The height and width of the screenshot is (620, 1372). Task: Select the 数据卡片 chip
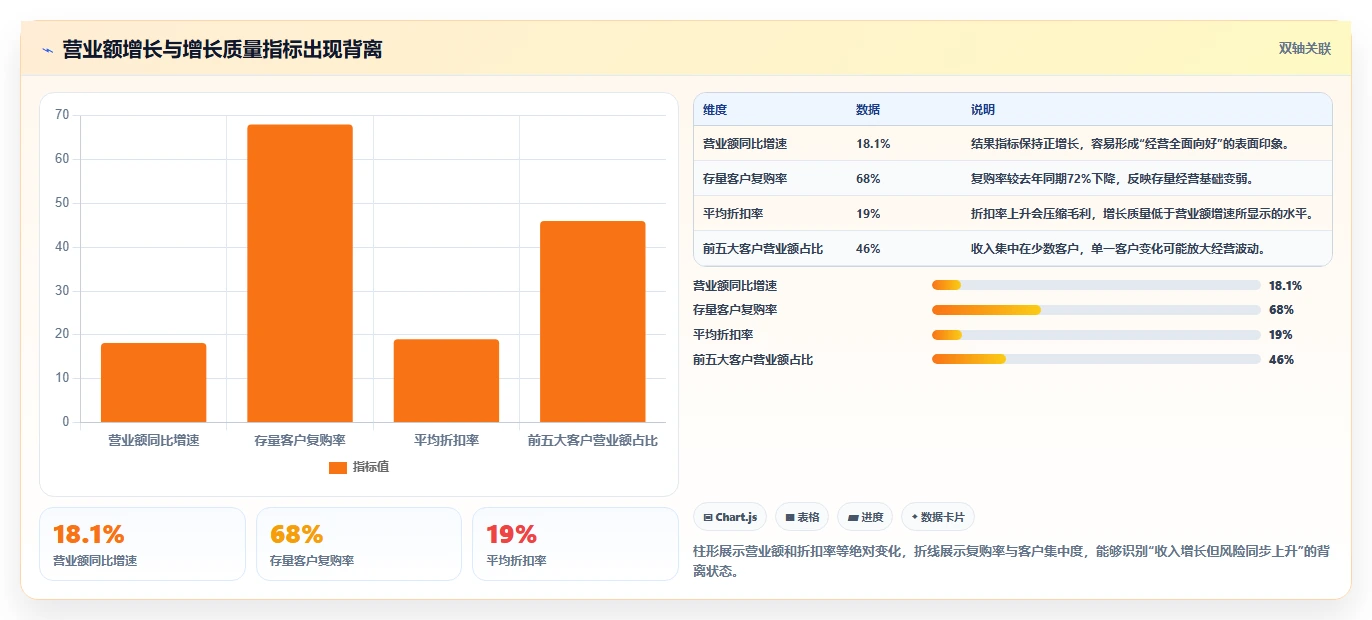tap(937, 517)
